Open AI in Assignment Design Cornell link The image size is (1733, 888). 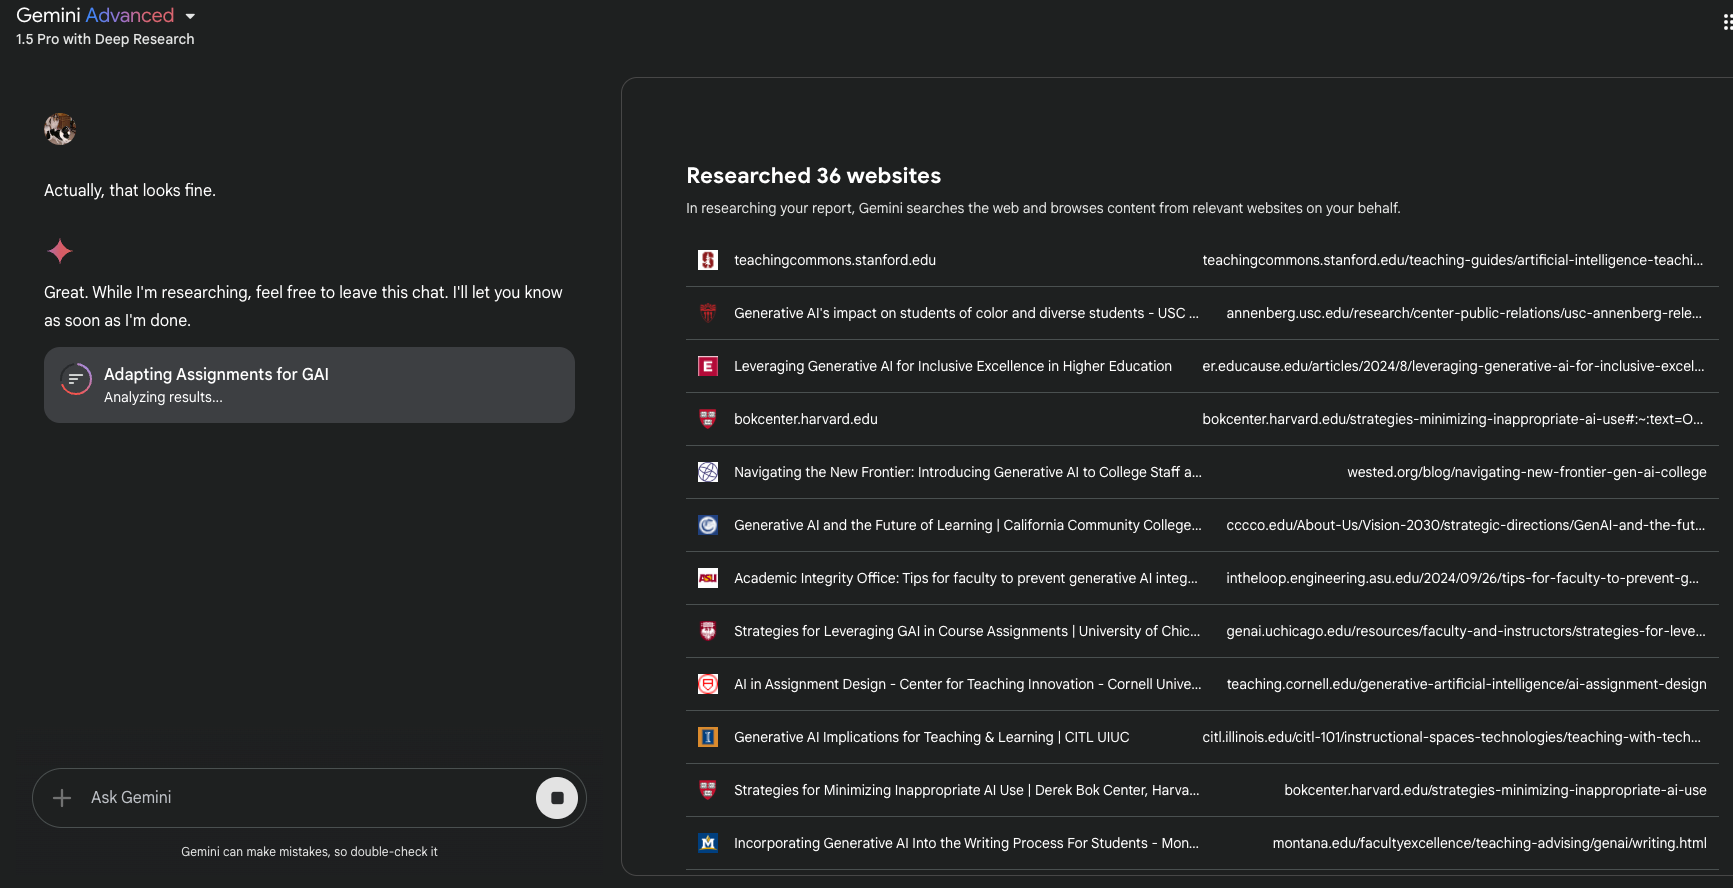(968, 684)
